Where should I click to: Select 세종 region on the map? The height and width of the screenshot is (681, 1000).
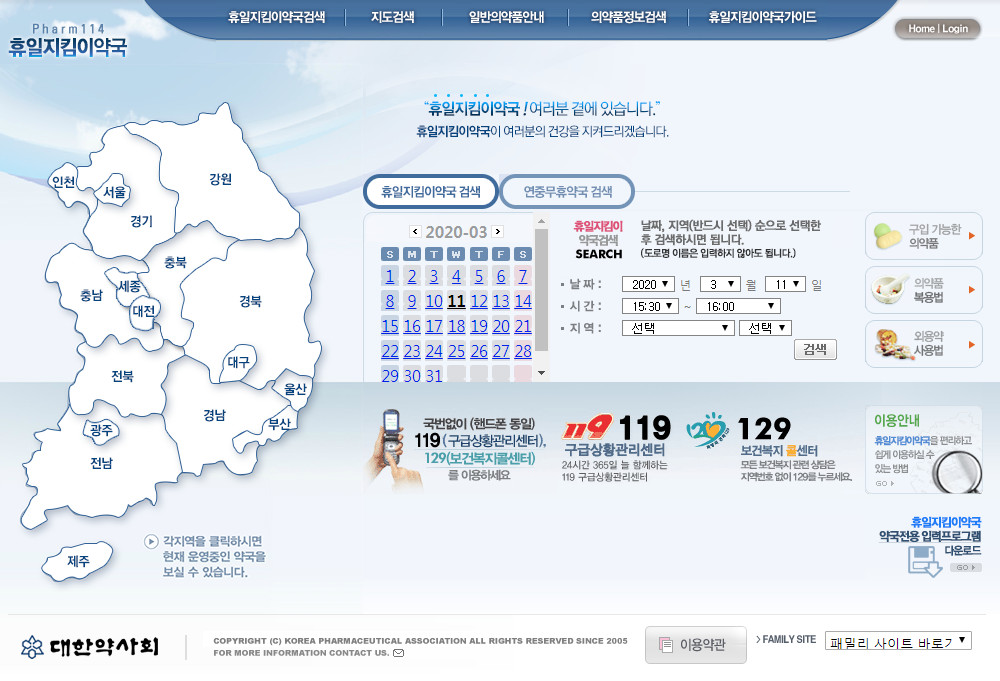[x=129, y=286]
